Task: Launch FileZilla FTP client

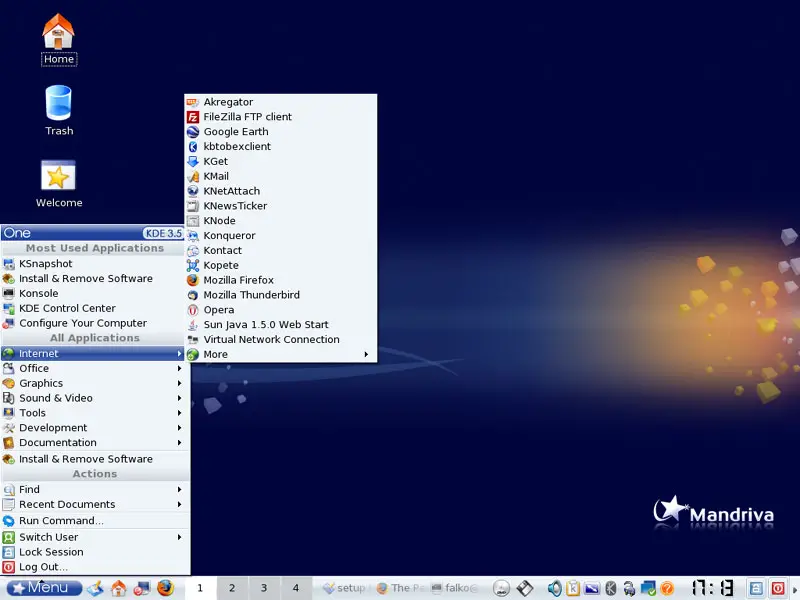Action: coord(281,117)
